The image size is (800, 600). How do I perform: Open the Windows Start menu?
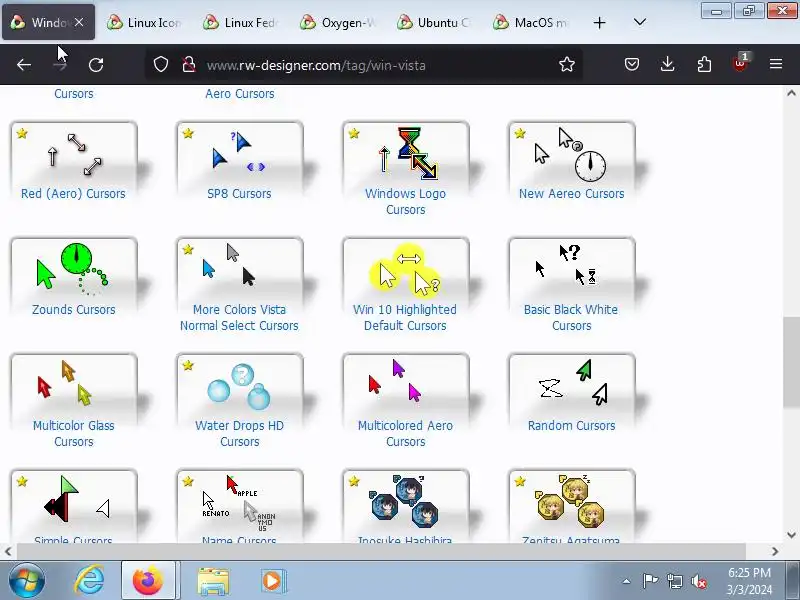tap(26, 581)
